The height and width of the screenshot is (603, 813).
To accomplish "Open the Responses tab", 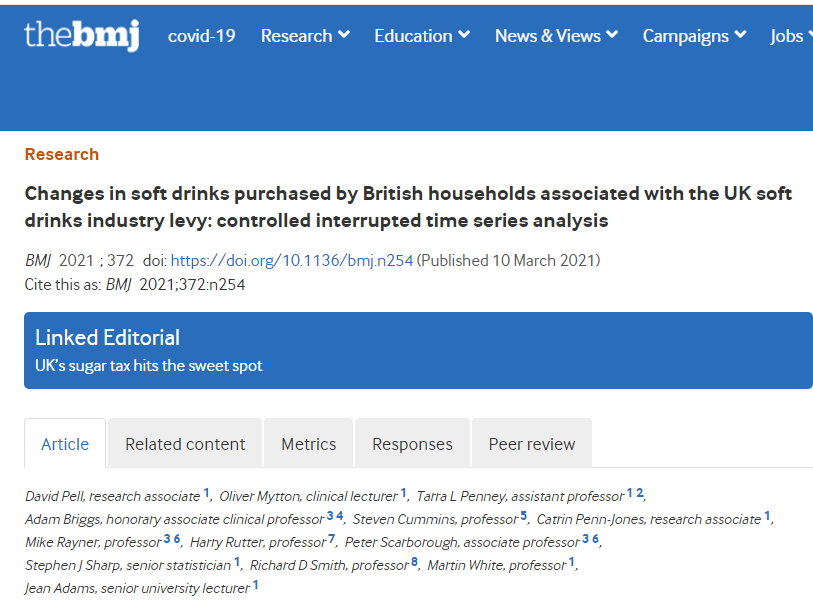I will 412,444.
